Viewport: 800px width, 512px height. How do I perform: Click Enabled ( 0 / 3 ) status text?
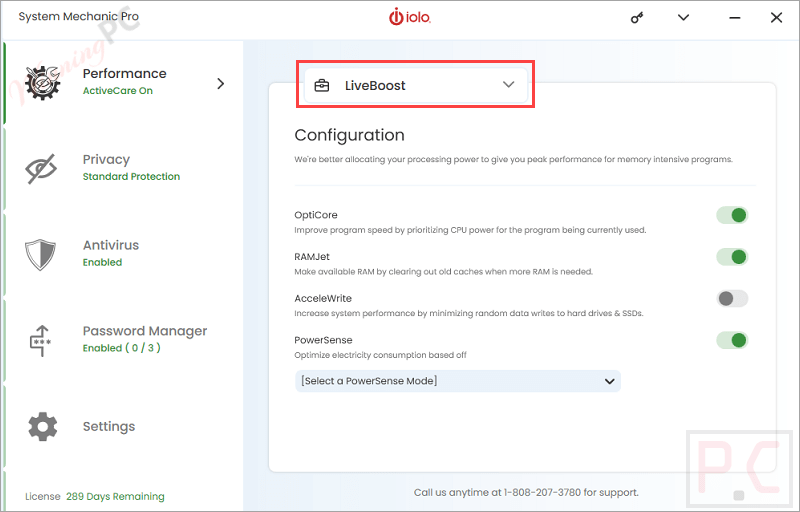pos(121,348)
